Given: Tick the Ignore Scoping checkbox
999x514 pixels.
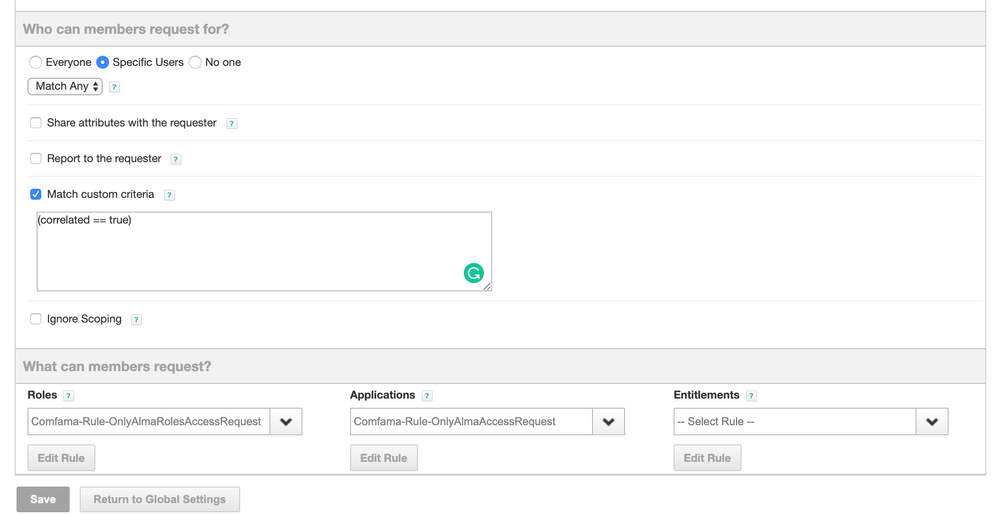Looking at the screenshot, I should (36, 319).
